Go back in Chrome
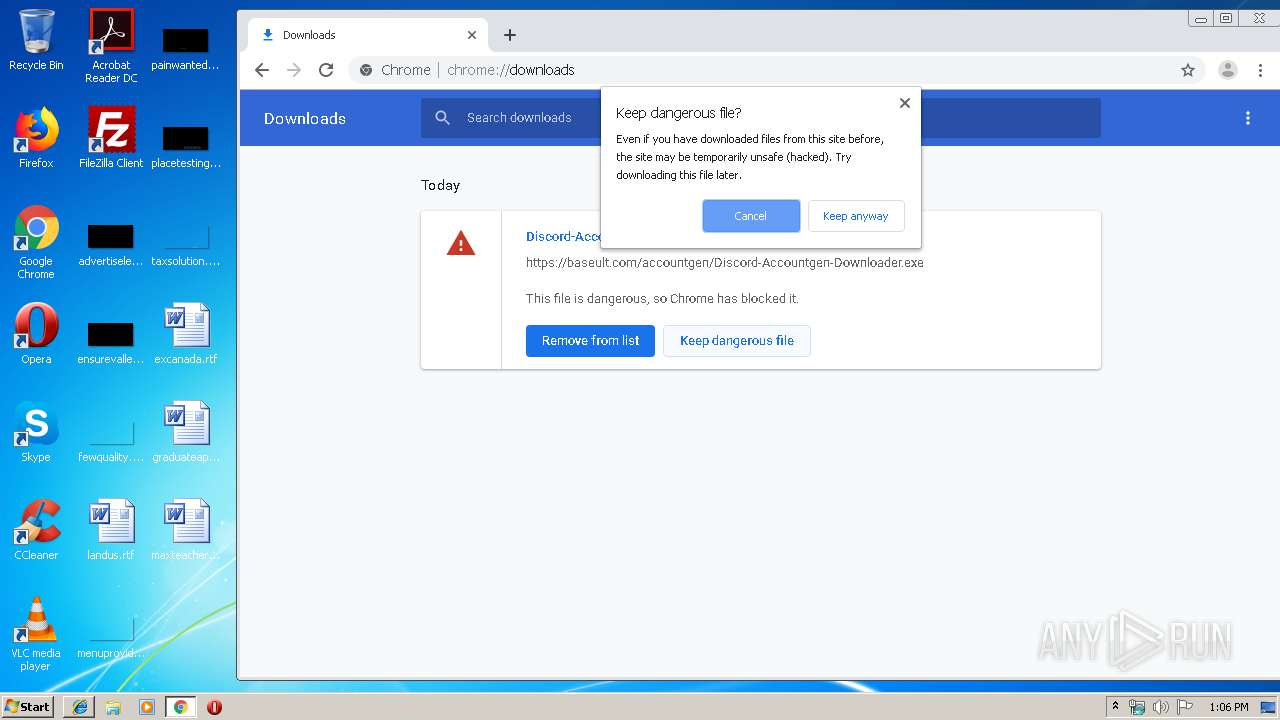 tap(262, 70)
